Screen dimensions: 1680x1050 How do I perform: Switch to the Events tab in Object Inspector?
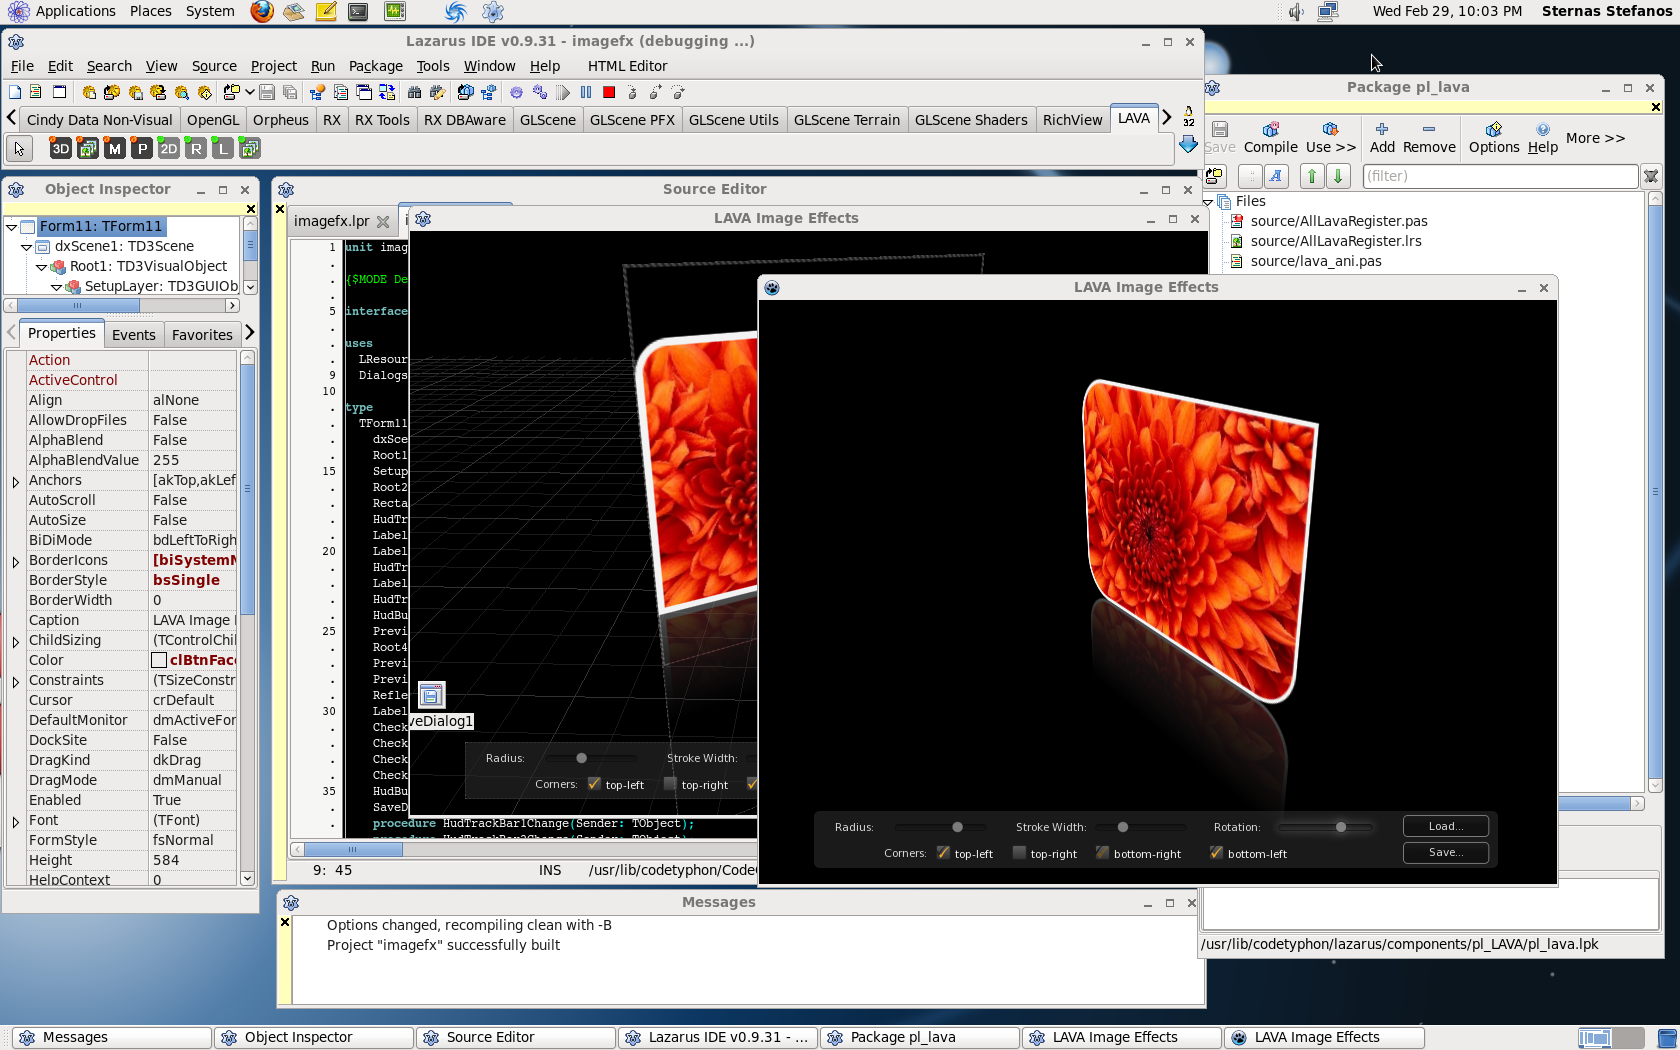[x=134, y=335]
